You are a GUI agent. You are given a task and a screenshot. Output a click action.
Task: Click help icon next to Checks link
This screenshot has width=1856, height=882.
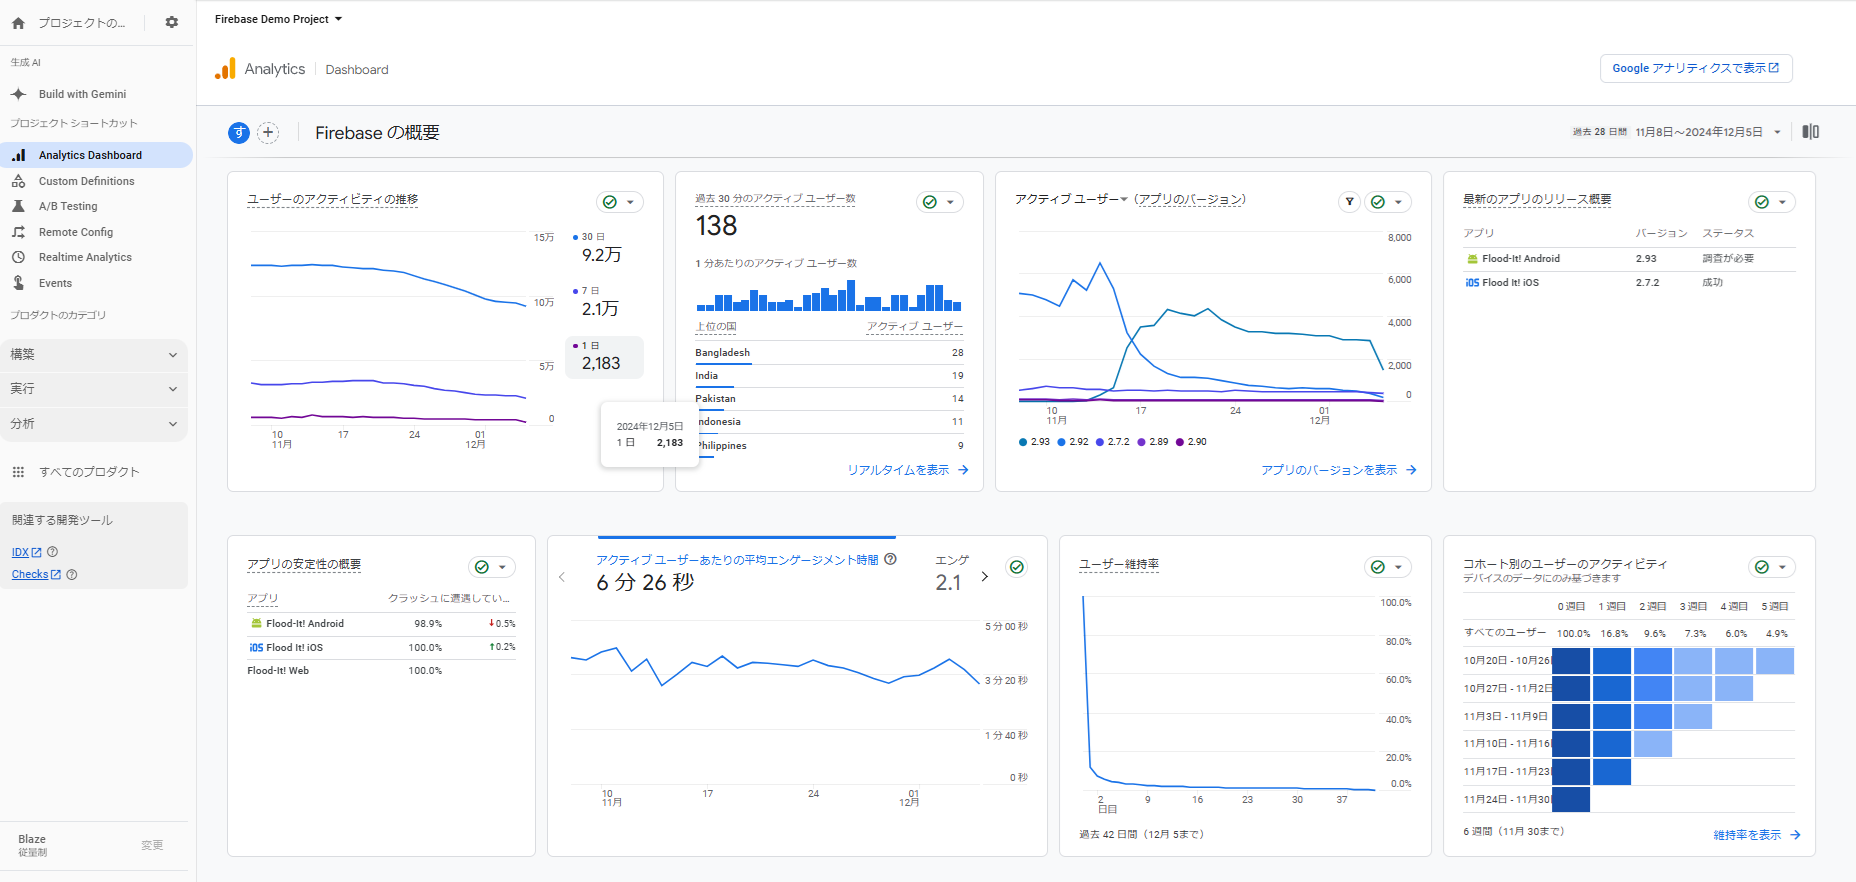point(72,574)
